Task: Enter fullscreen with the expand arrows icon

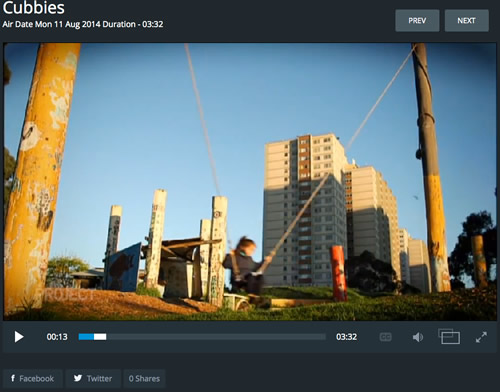Action: tap(481, 337)
